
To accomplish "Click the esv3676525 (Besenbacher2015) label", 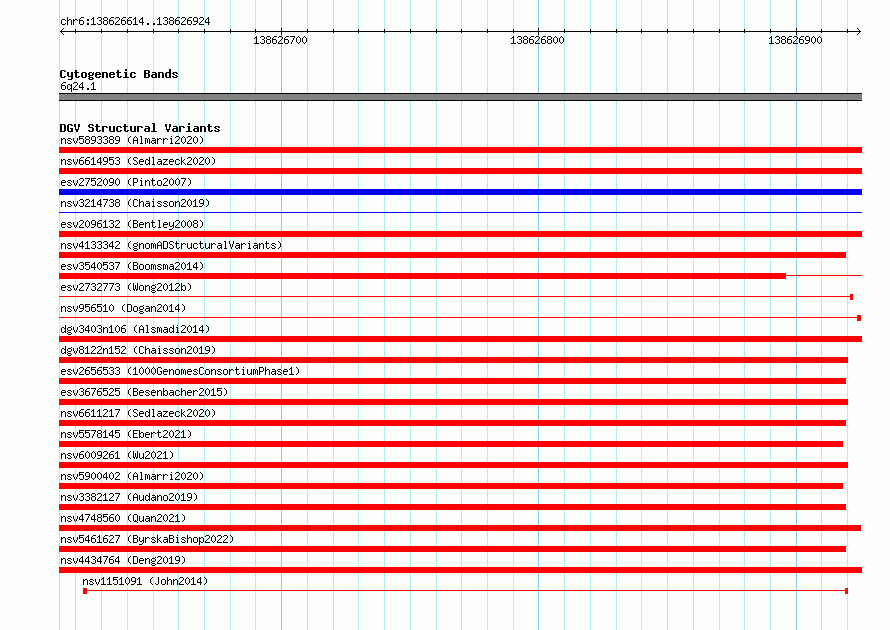I will pyautogui.click(x=144, y=392).
